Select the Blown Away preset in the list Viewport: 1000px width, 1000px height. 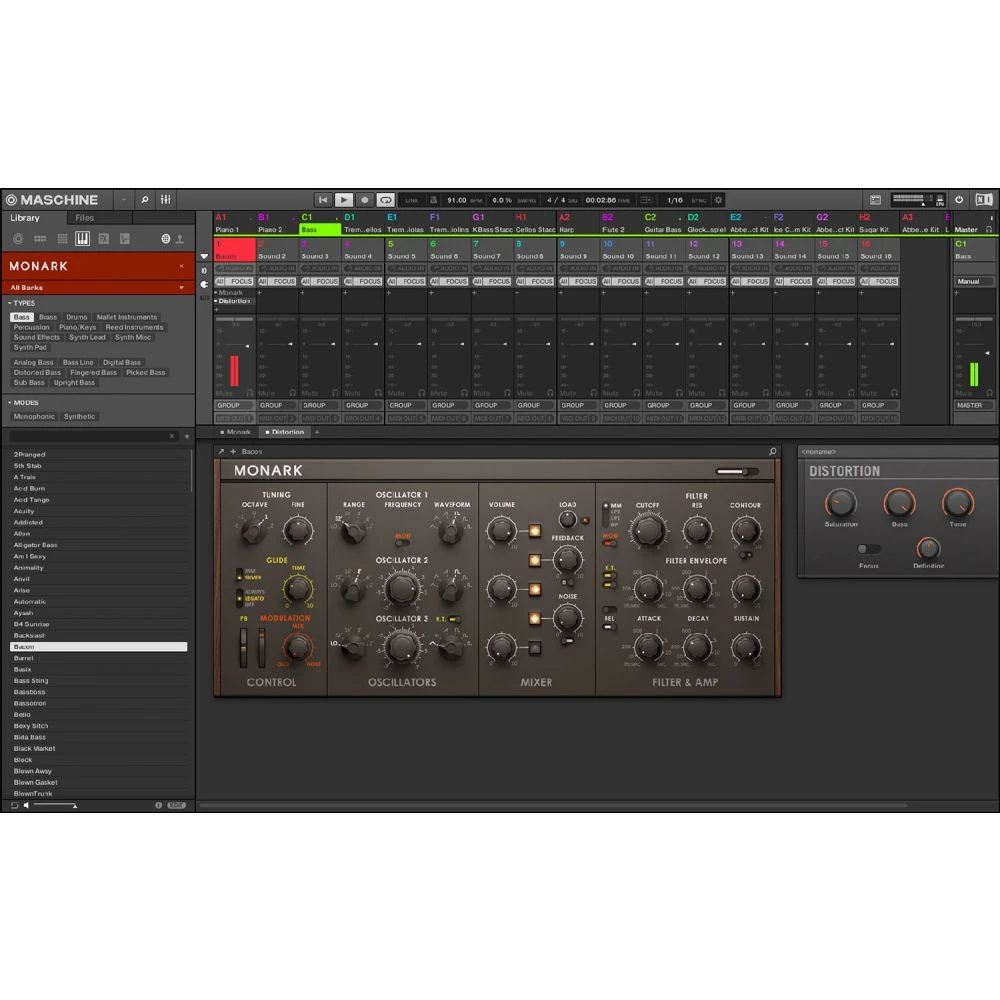(34, 771)
